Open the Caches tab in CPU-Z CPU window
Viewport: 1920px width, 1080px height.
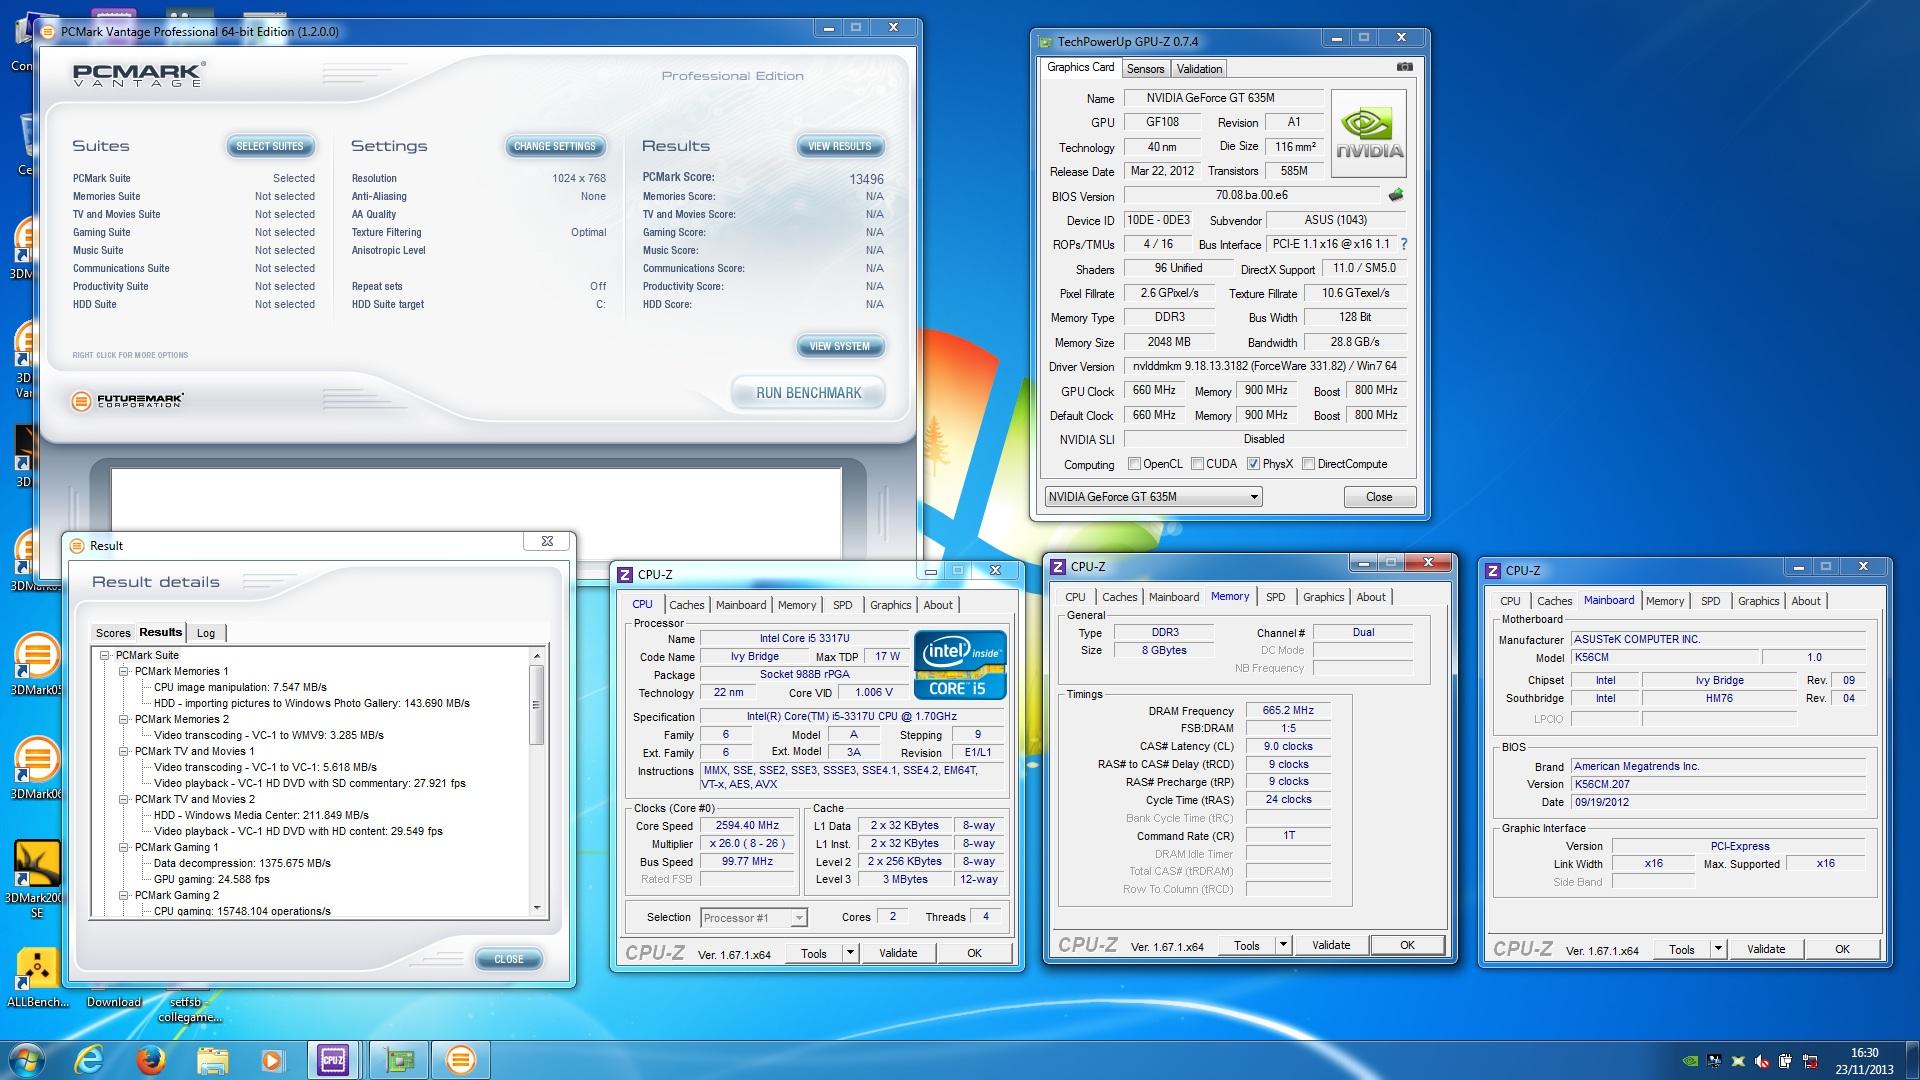pyautogui.click(x=687, y=605)
